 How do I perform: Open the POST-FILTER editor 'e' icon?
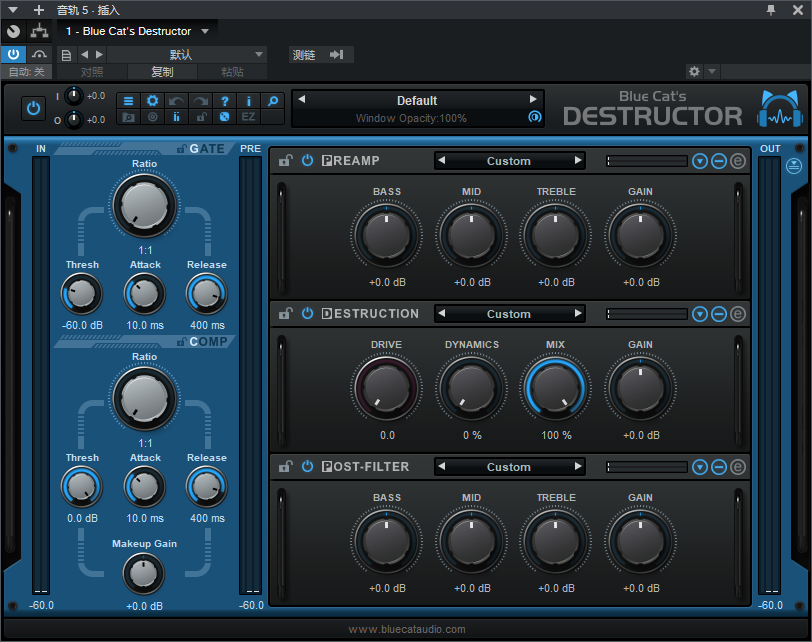pos(738,467)
